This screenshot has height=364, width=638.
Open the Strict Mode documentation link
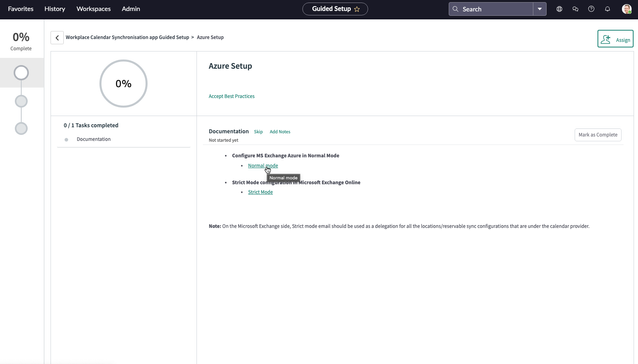click(x=260, y=192)
